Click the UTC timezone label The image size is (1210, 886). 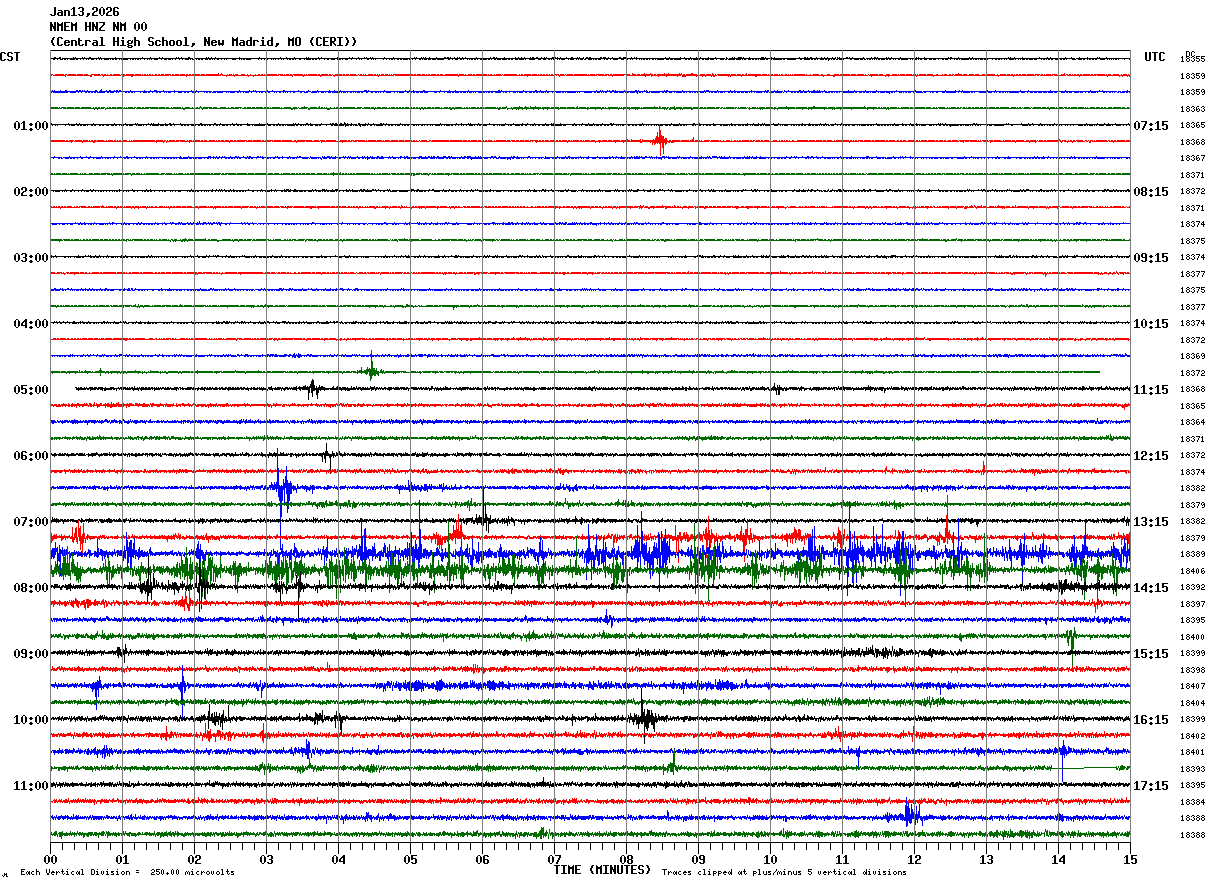pos(1155,57)
